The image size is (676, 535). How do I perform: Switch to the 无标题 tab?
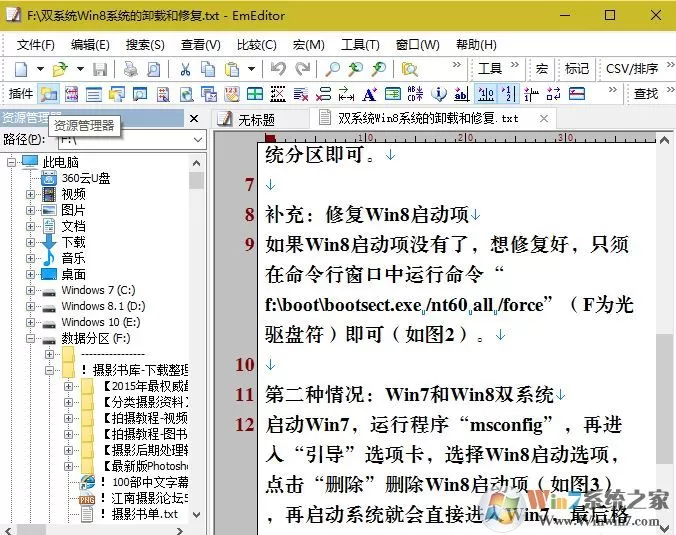(x=256, y=119)
